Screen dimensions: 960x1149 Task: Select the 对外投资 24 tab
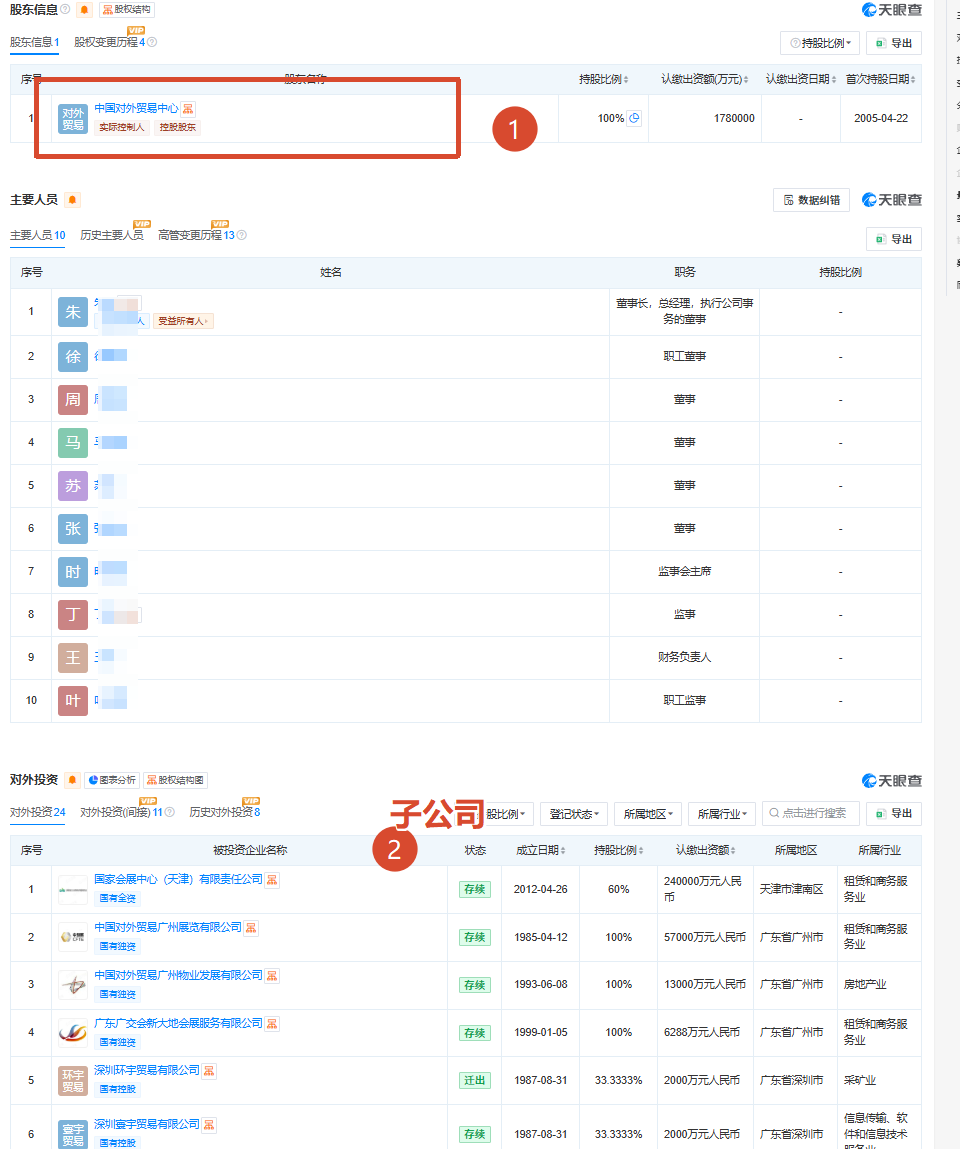(37, 812)
